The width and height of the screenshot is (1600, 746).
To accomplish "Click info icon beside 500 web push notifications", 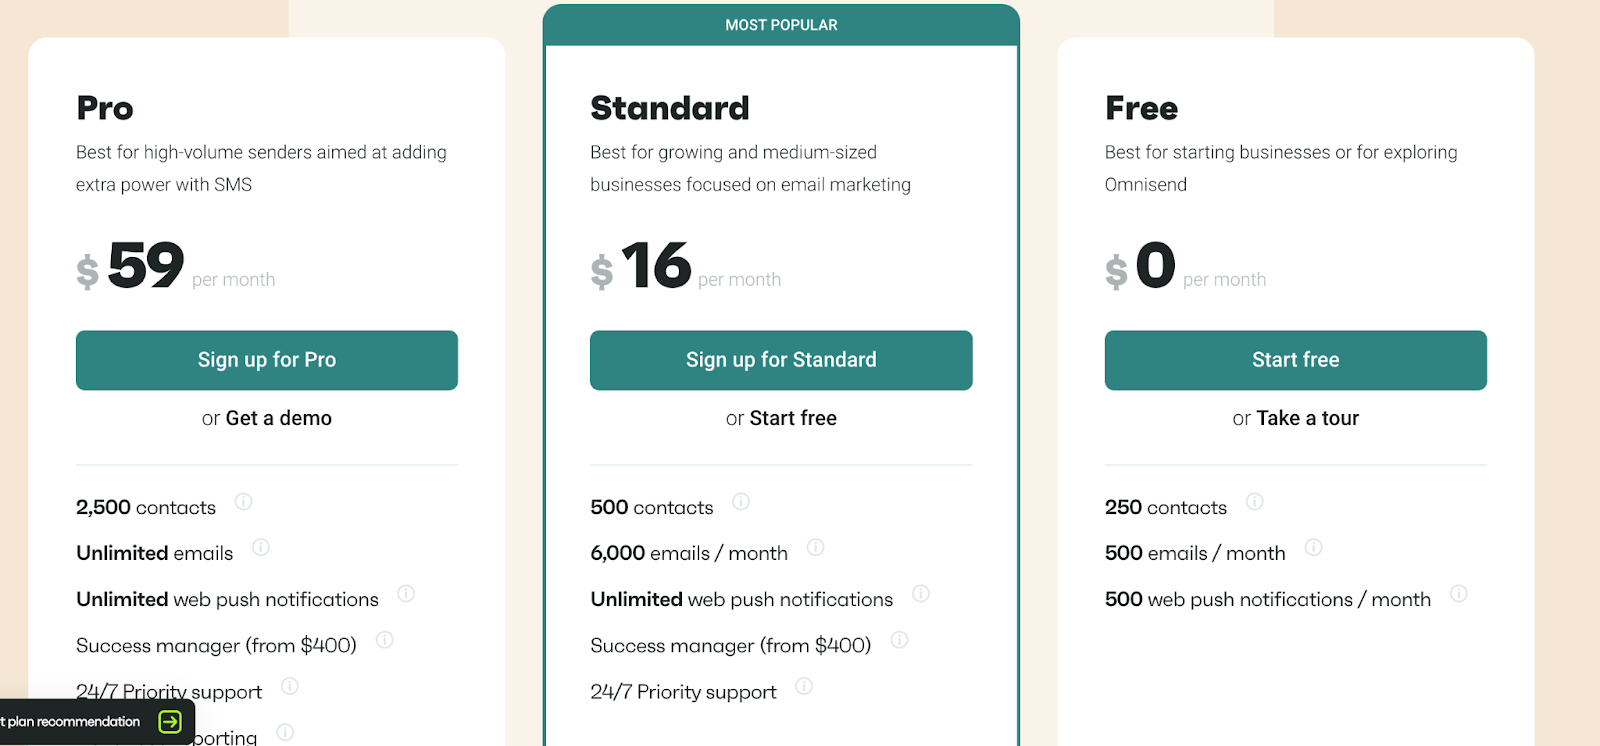I will [x=1459, y=594].
